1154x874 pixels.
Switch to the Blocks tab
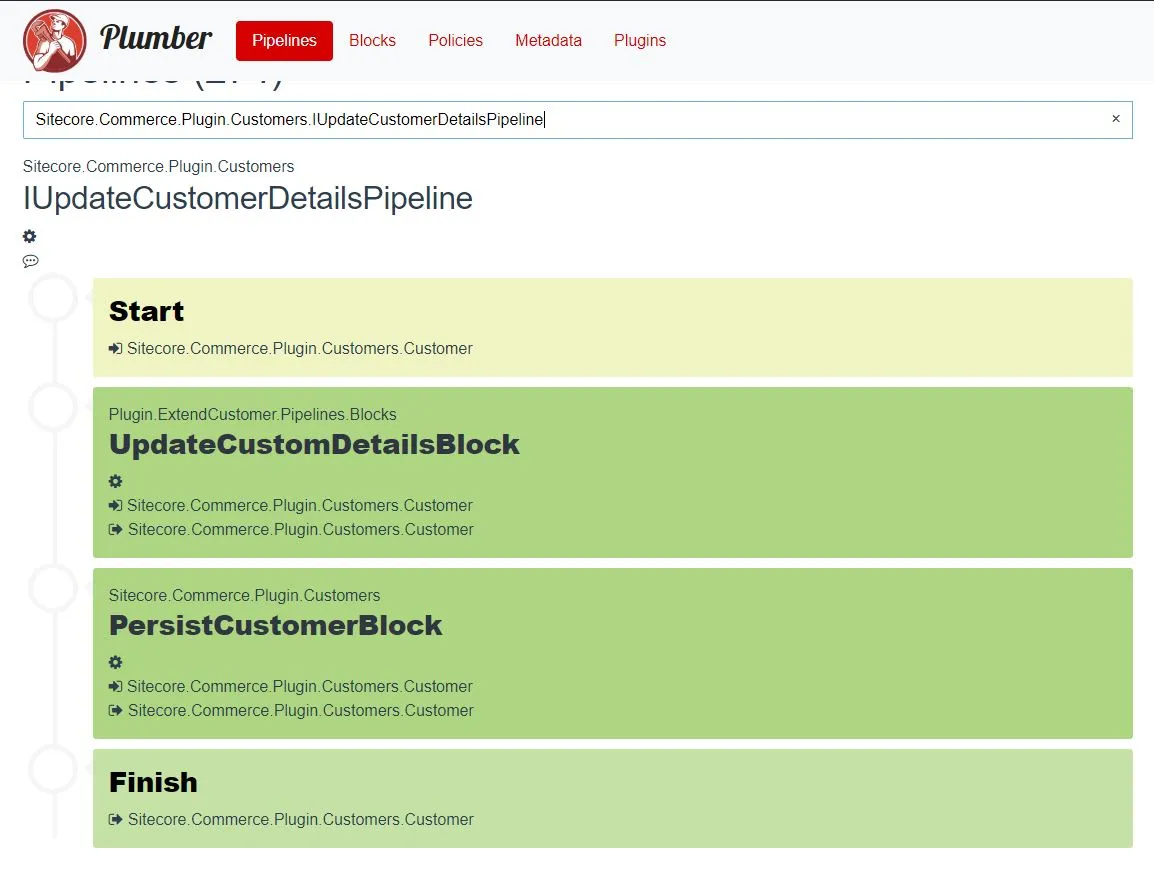coord(372,41)
